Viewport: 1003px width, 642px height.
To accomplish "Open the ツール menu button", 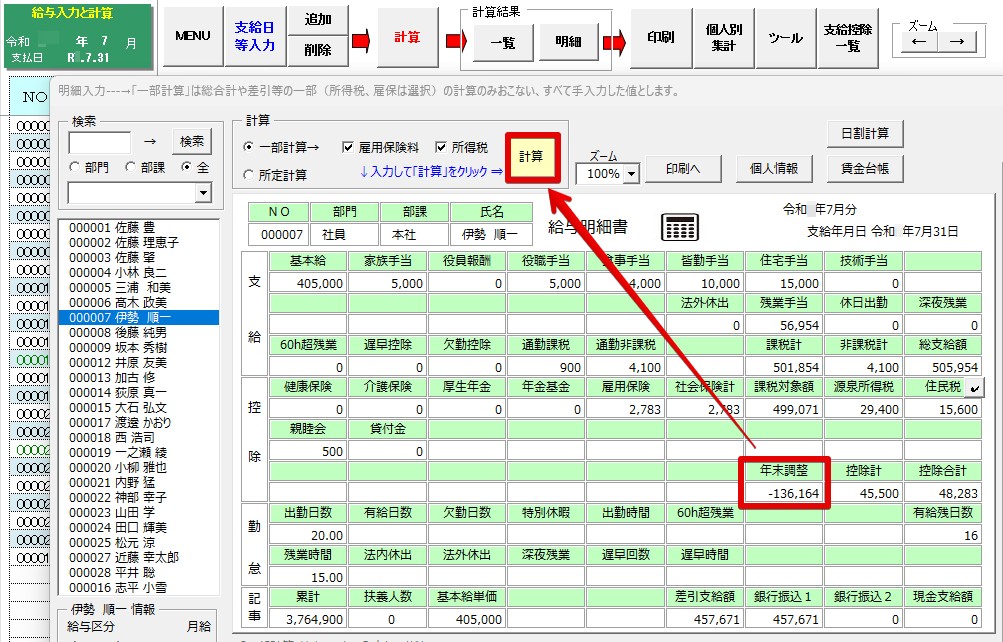I will pos(785,38).
